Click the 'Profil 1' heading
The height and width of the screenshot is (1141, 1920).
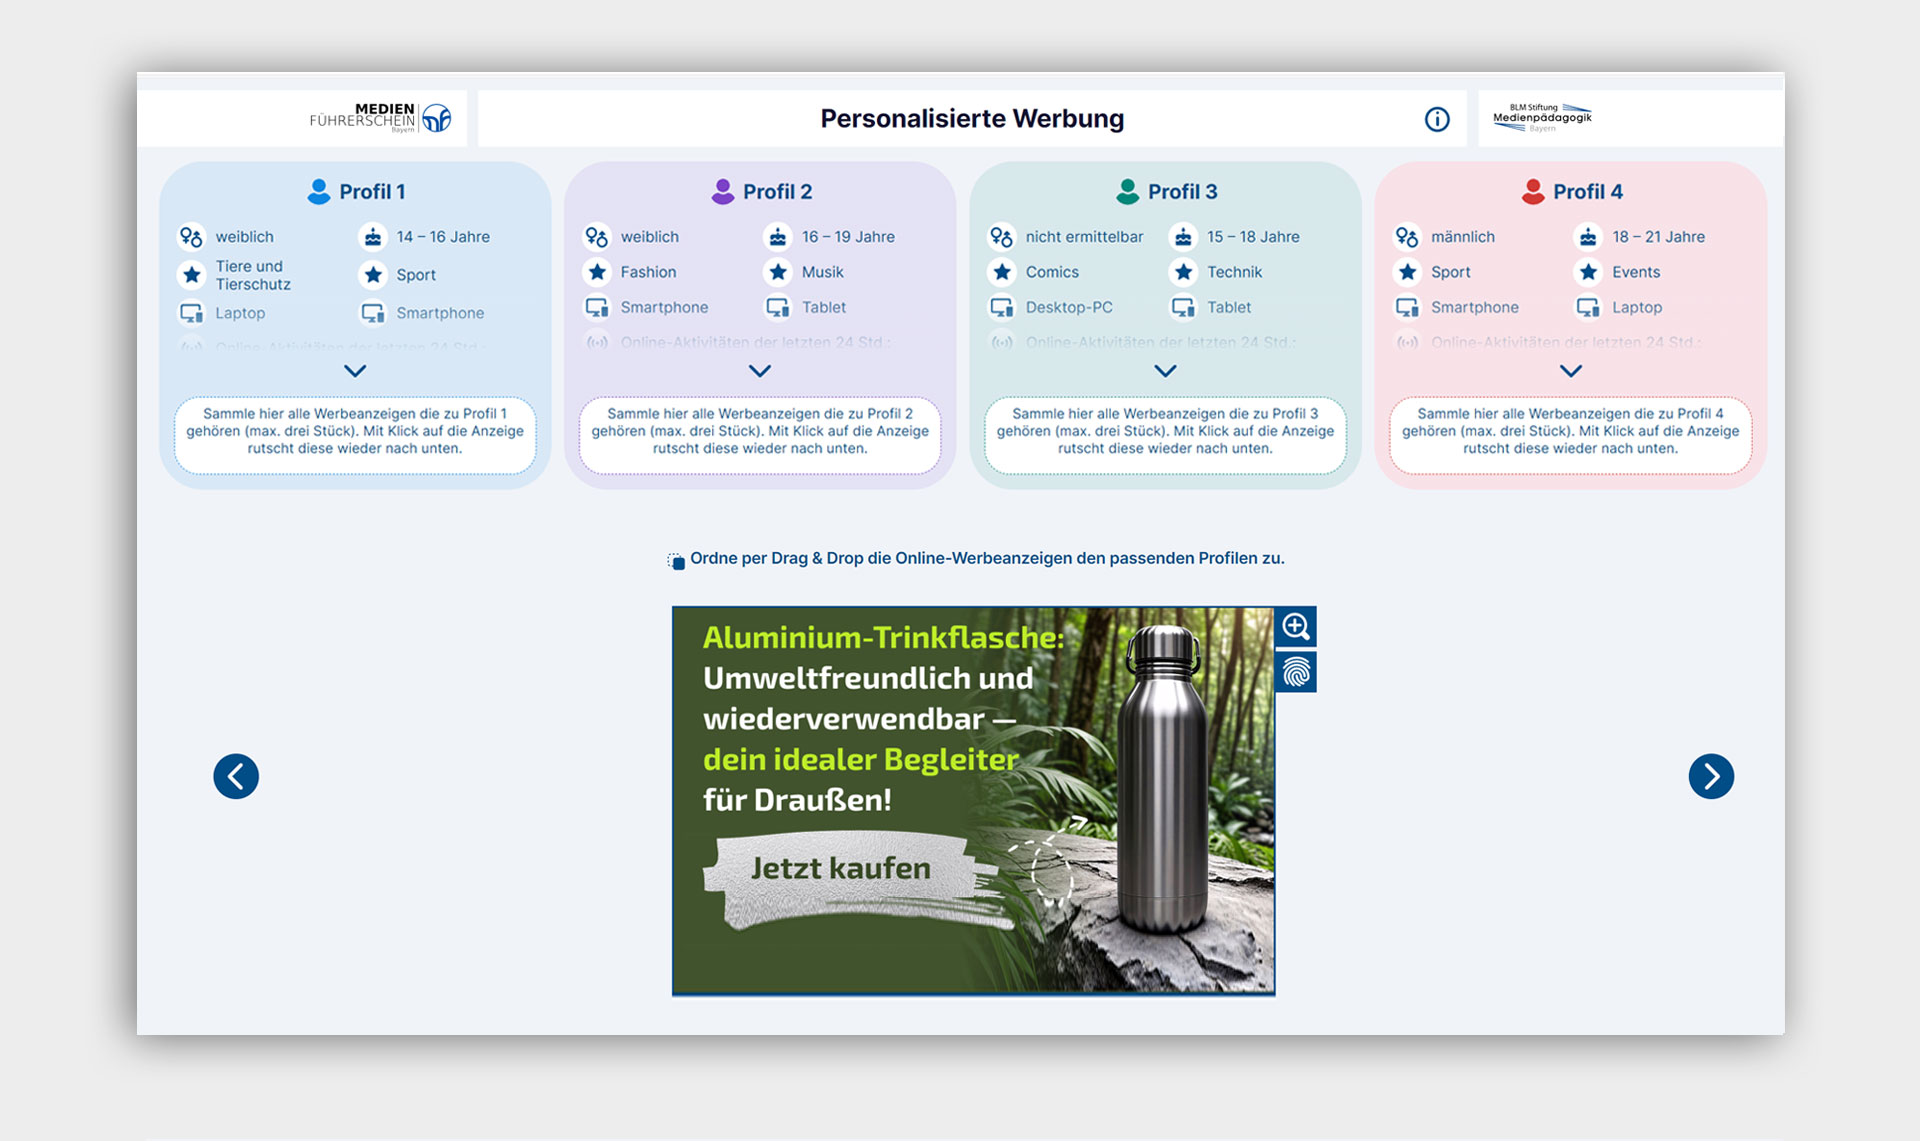[x=372, y=192]
